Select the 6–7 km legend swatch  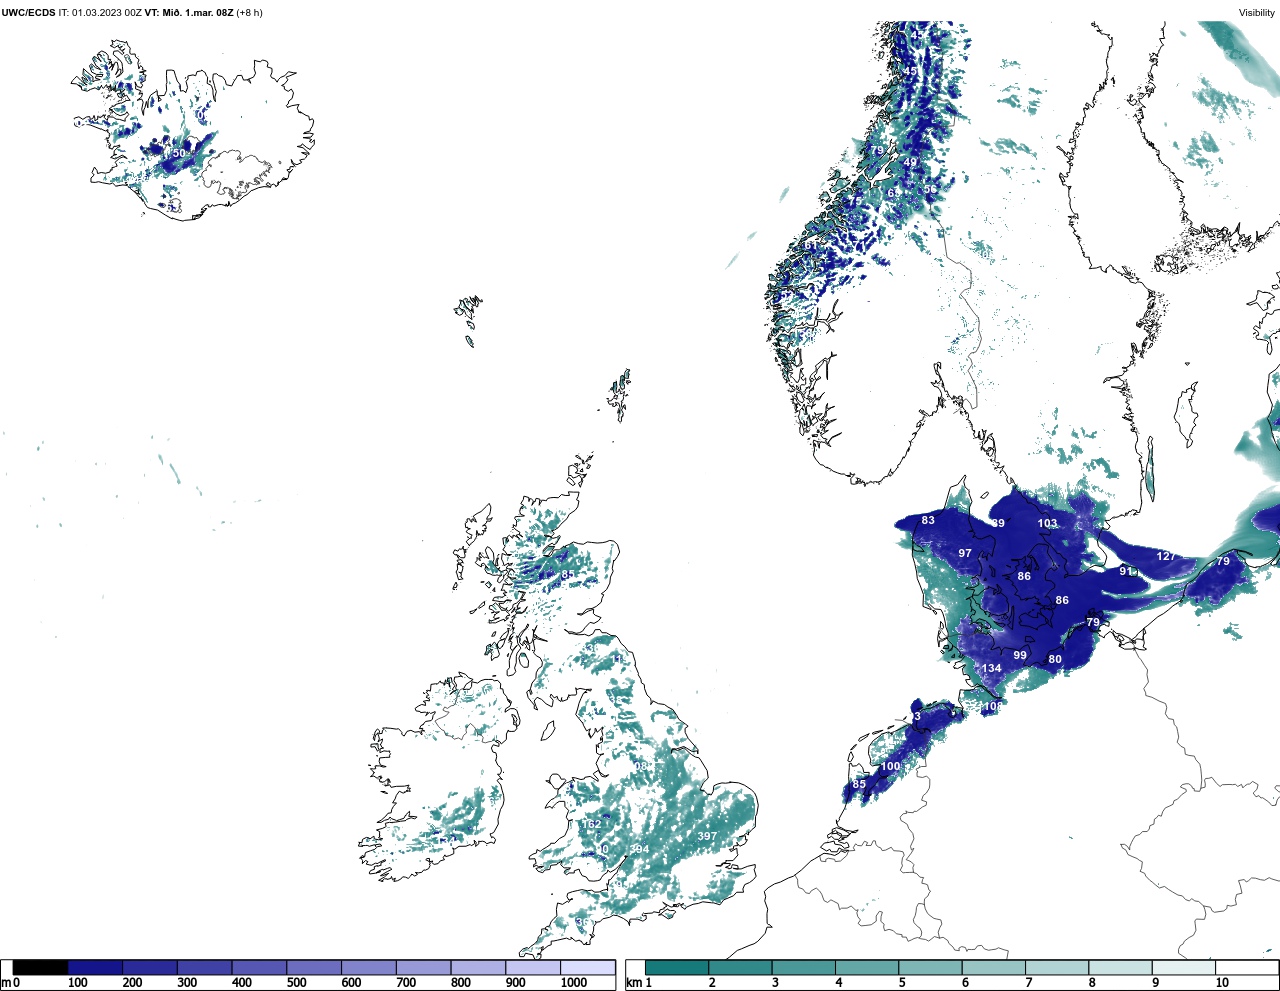[993, 968]
